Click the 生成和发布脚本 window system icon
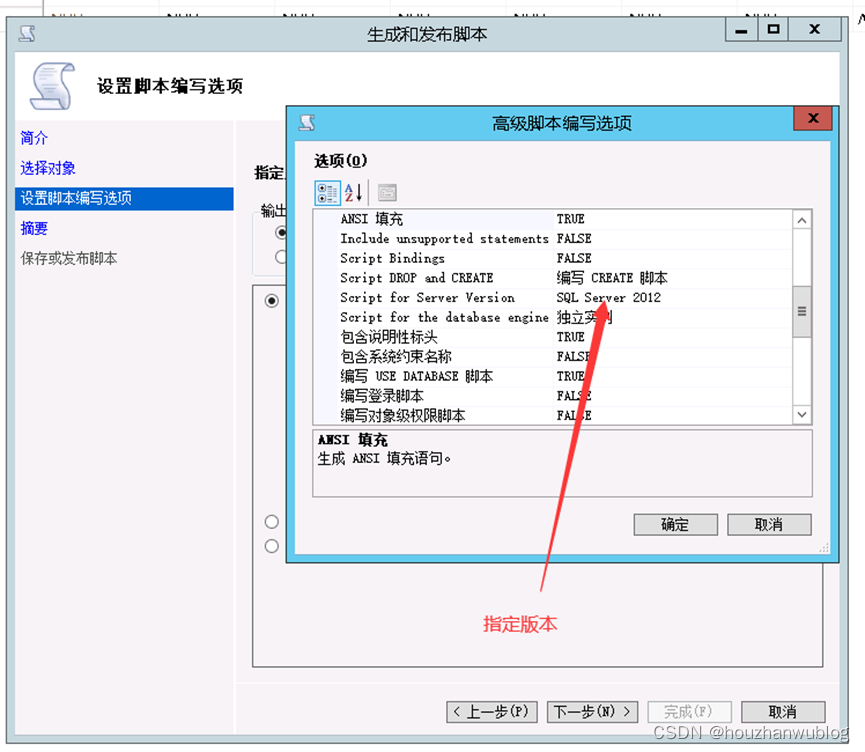 (26, 33)
